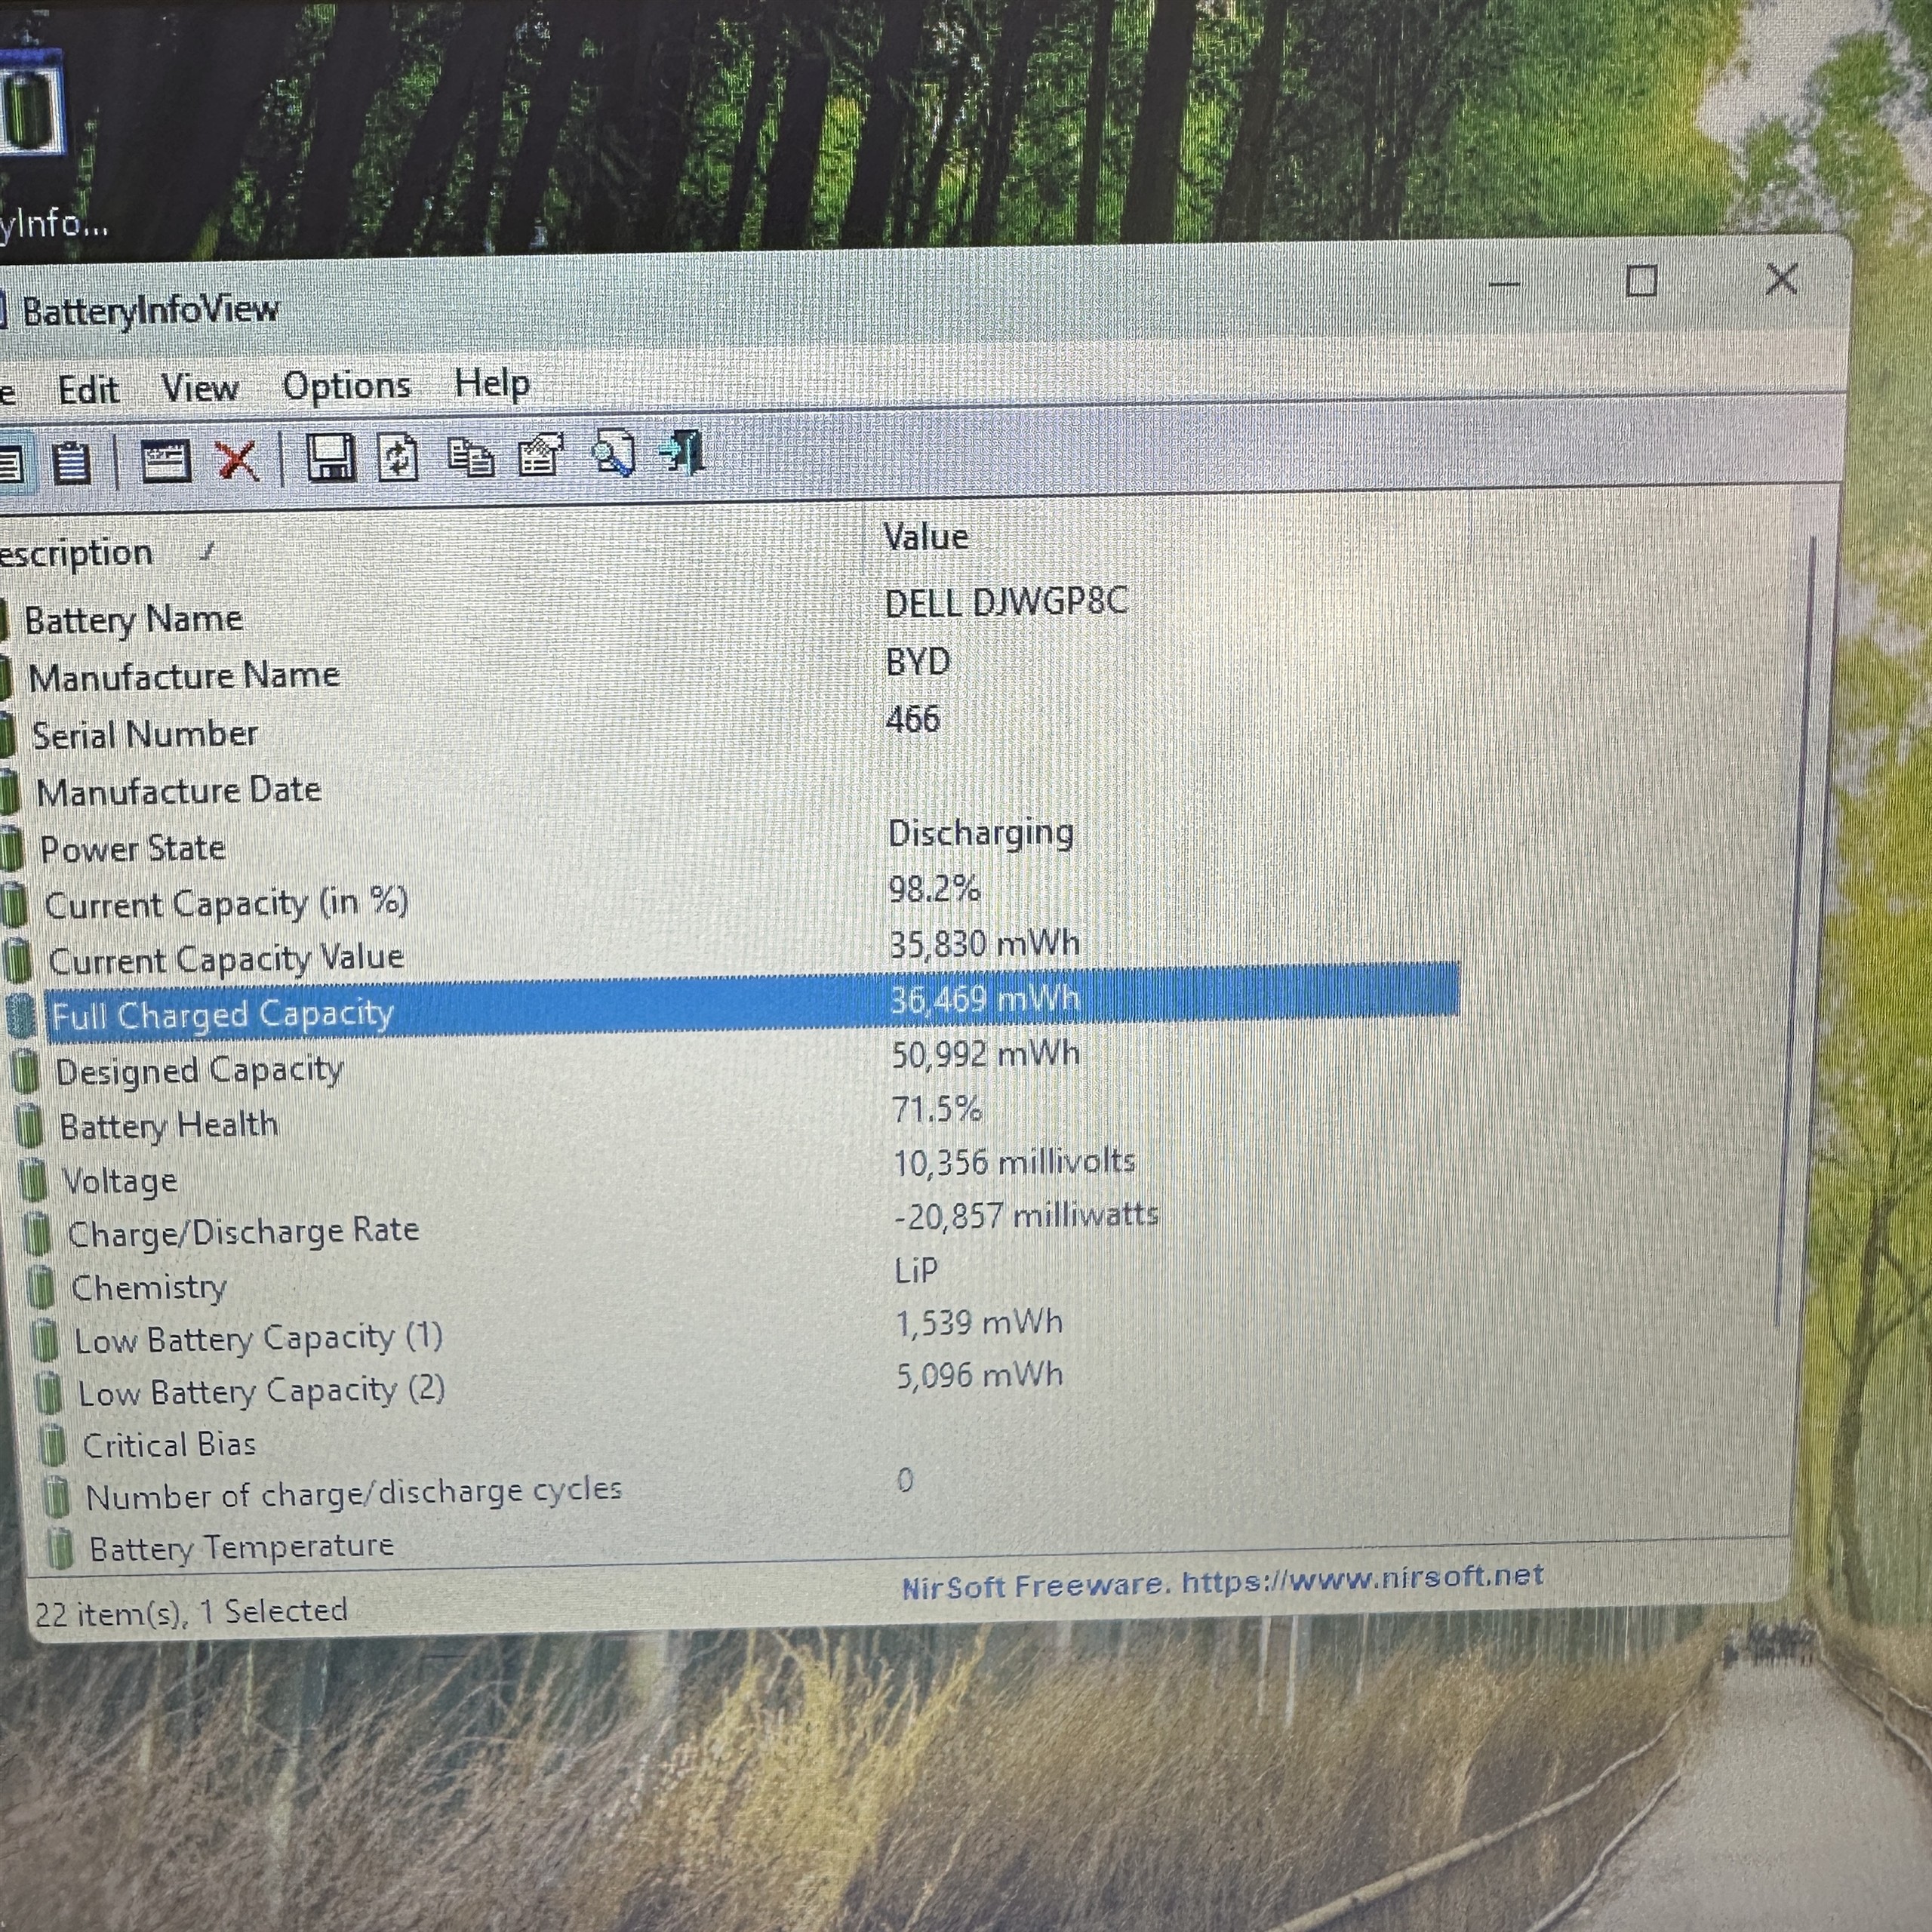Select the Charge/Discharge Rate row
Image resolution: width=1932 pixels, height=1932 pixels.
pos(243,1232)
